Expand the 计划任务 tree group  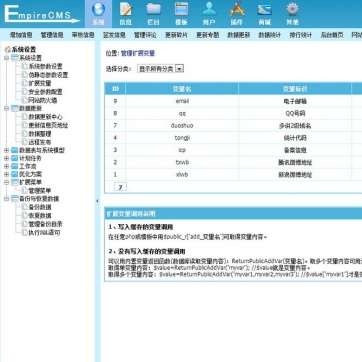coord(6,158)
